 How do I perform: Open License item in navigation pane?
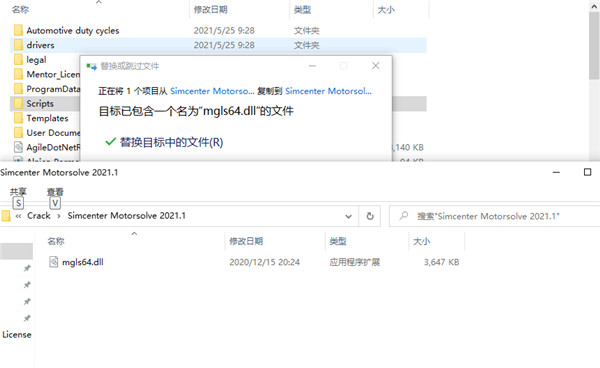pos(17,335)
